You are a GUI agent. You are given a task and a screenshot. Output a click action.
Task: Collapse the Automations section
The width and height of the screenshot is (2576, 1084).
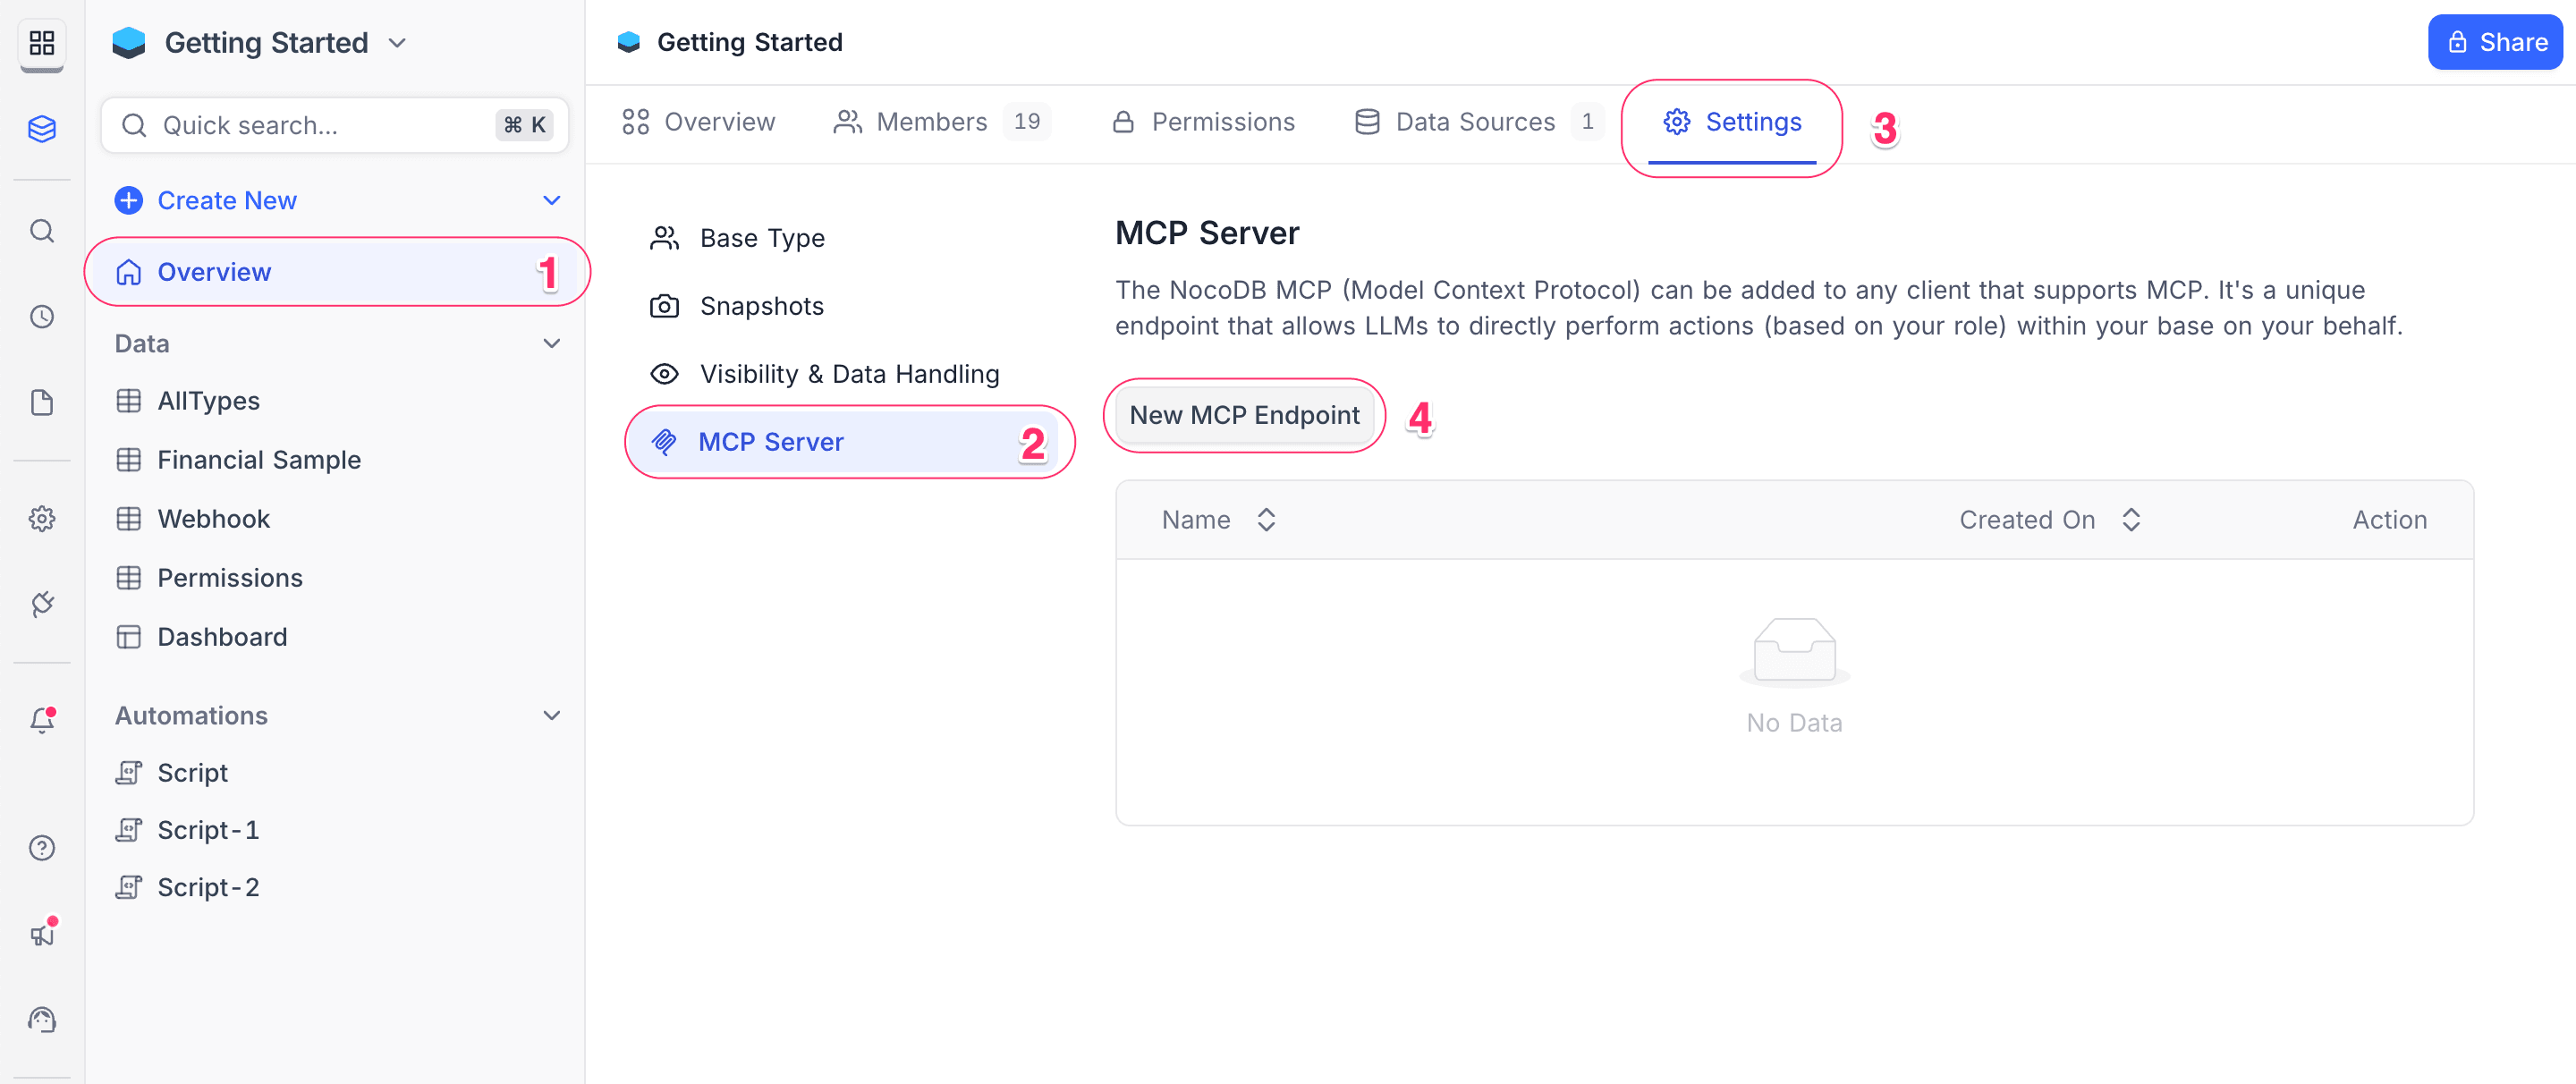(551, 715)
